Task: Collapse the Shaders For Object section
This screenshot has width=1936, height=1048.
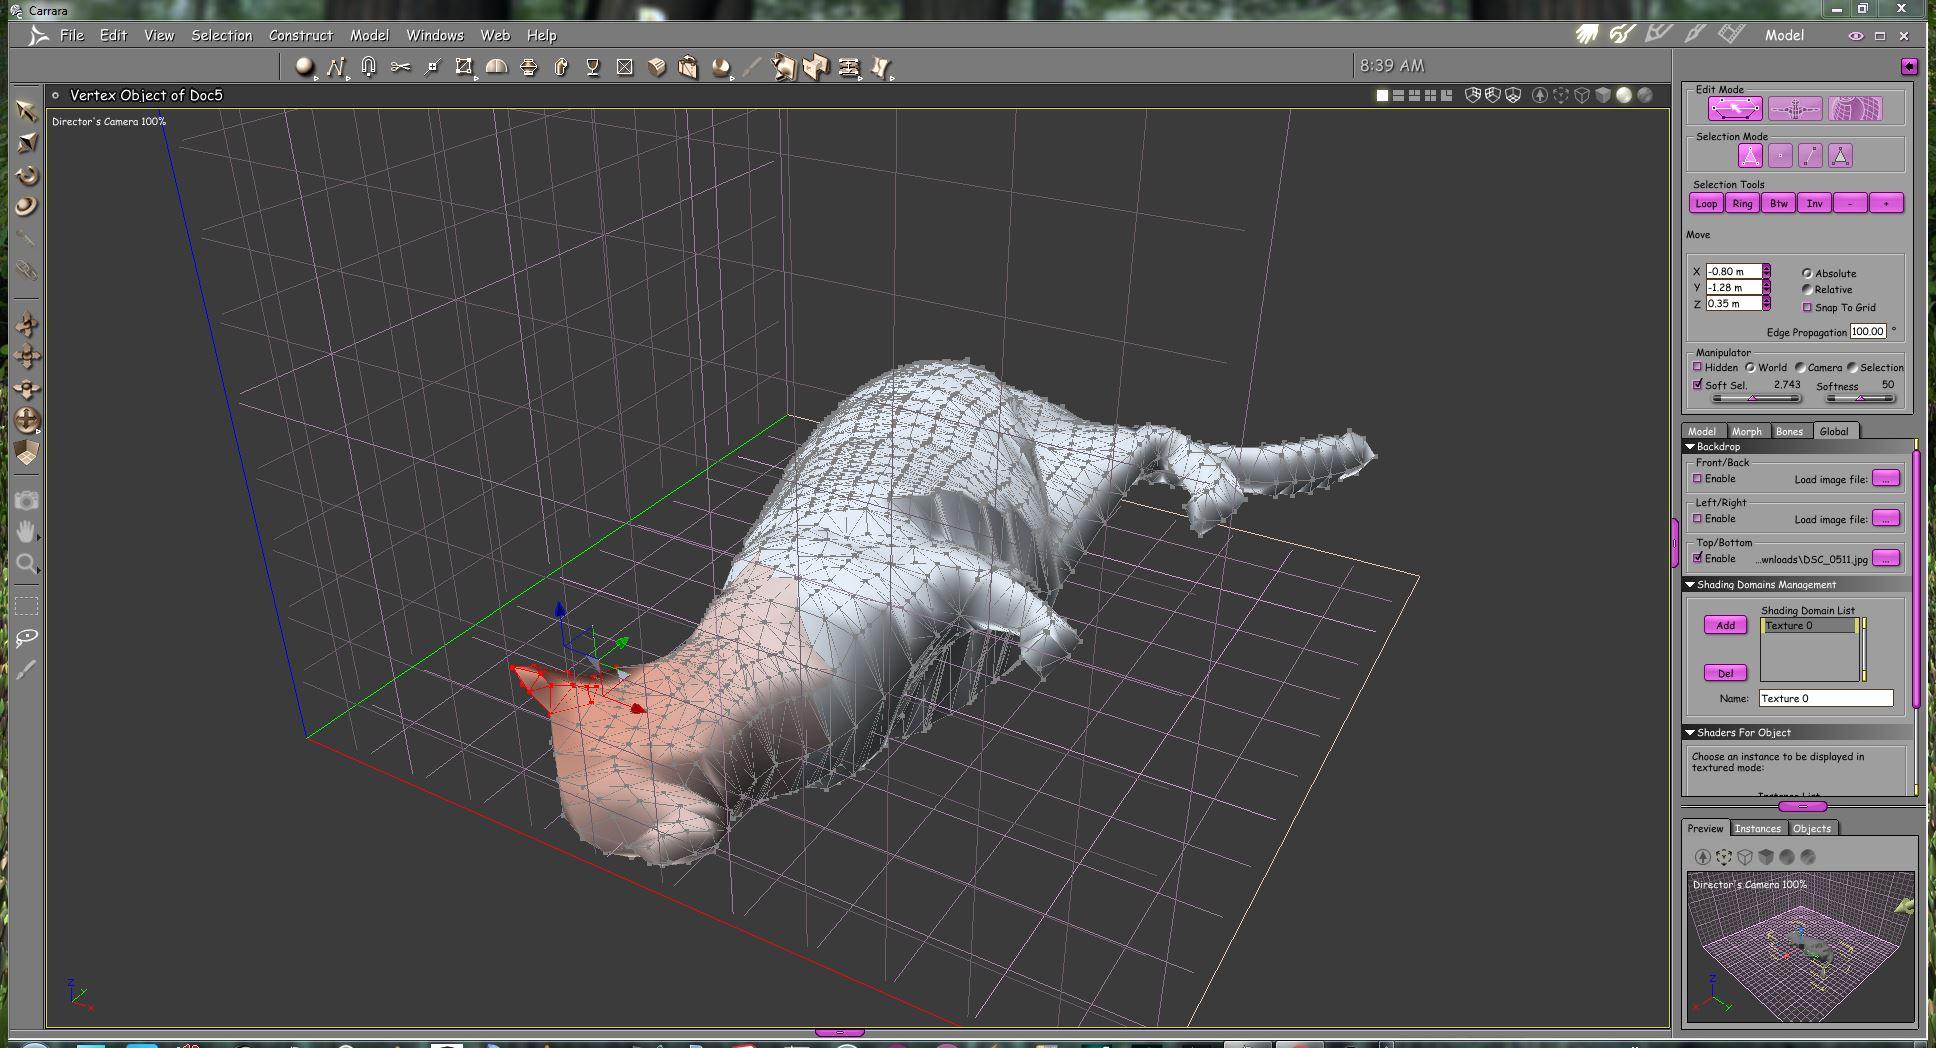Action: pos(1690,733)
